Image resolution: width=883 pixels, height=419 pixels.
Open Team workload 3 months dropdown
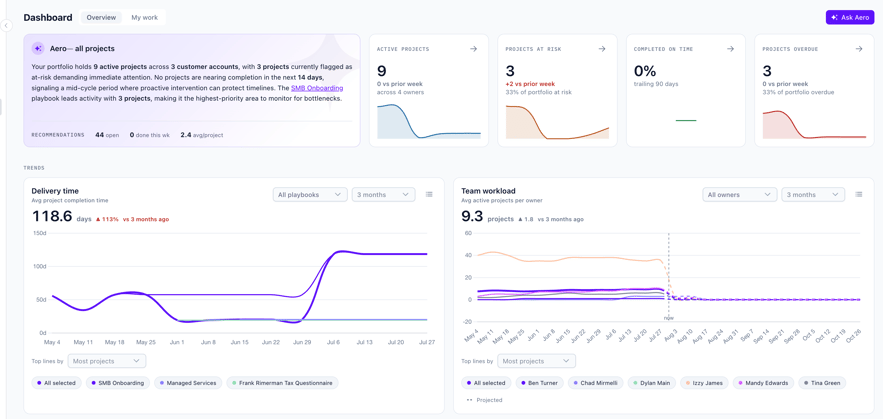click(x=813, y=194)
